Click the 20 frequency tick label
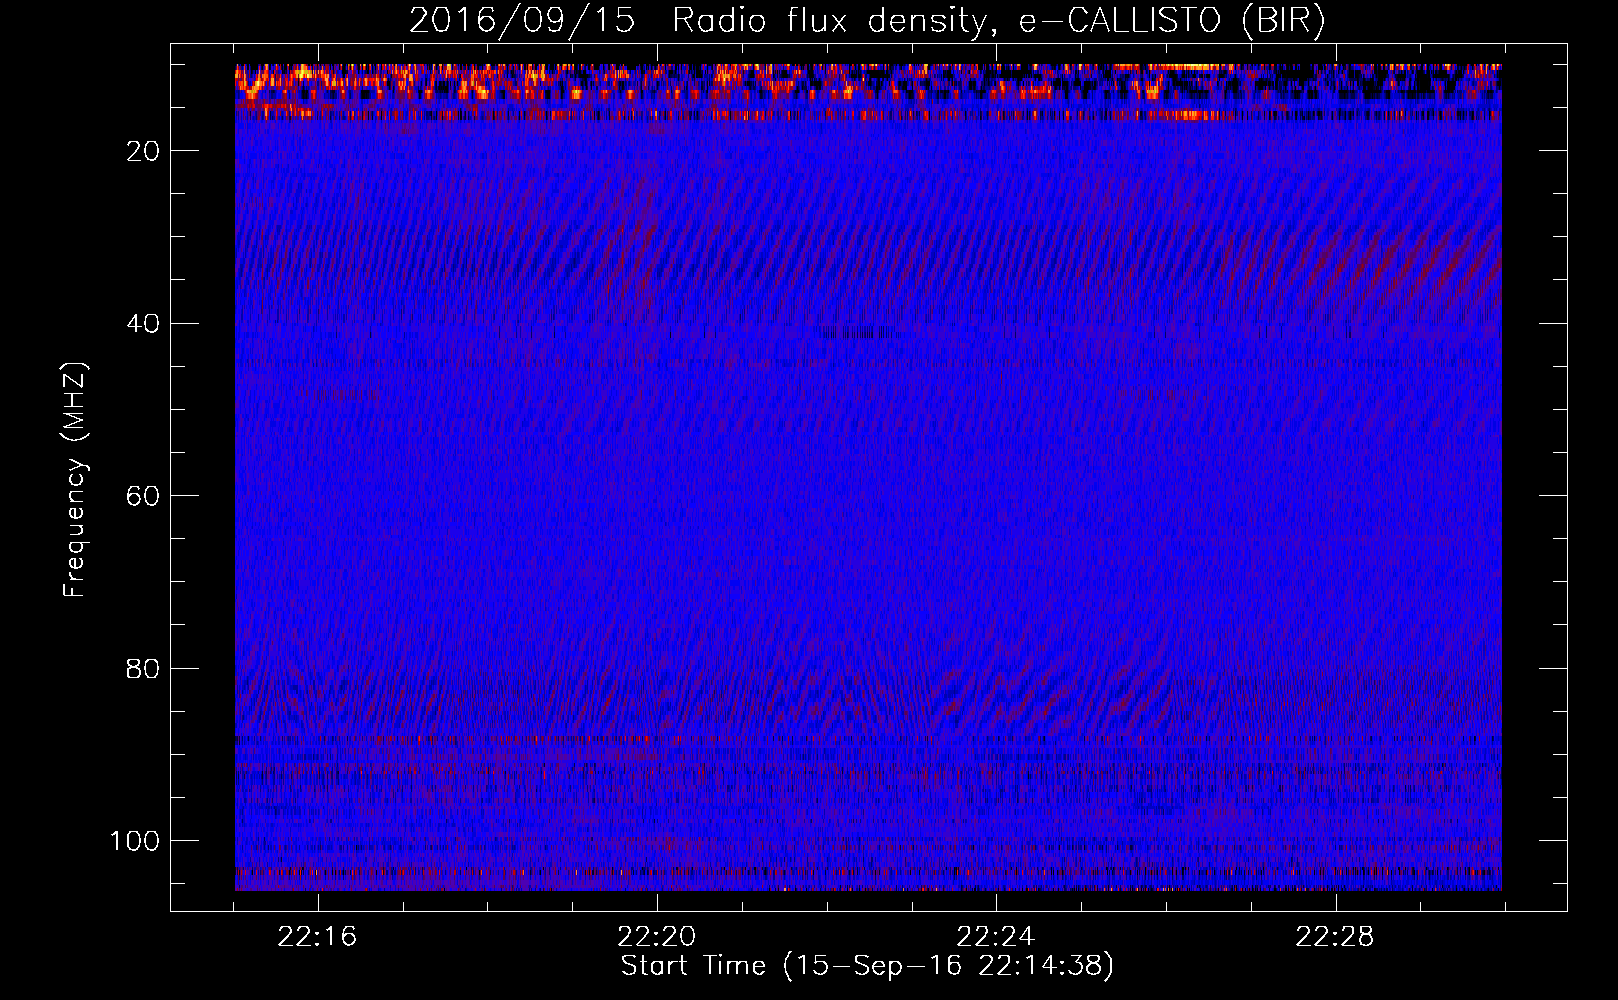The height and width of the screenshot is (1000, 1618). [144, 151]
